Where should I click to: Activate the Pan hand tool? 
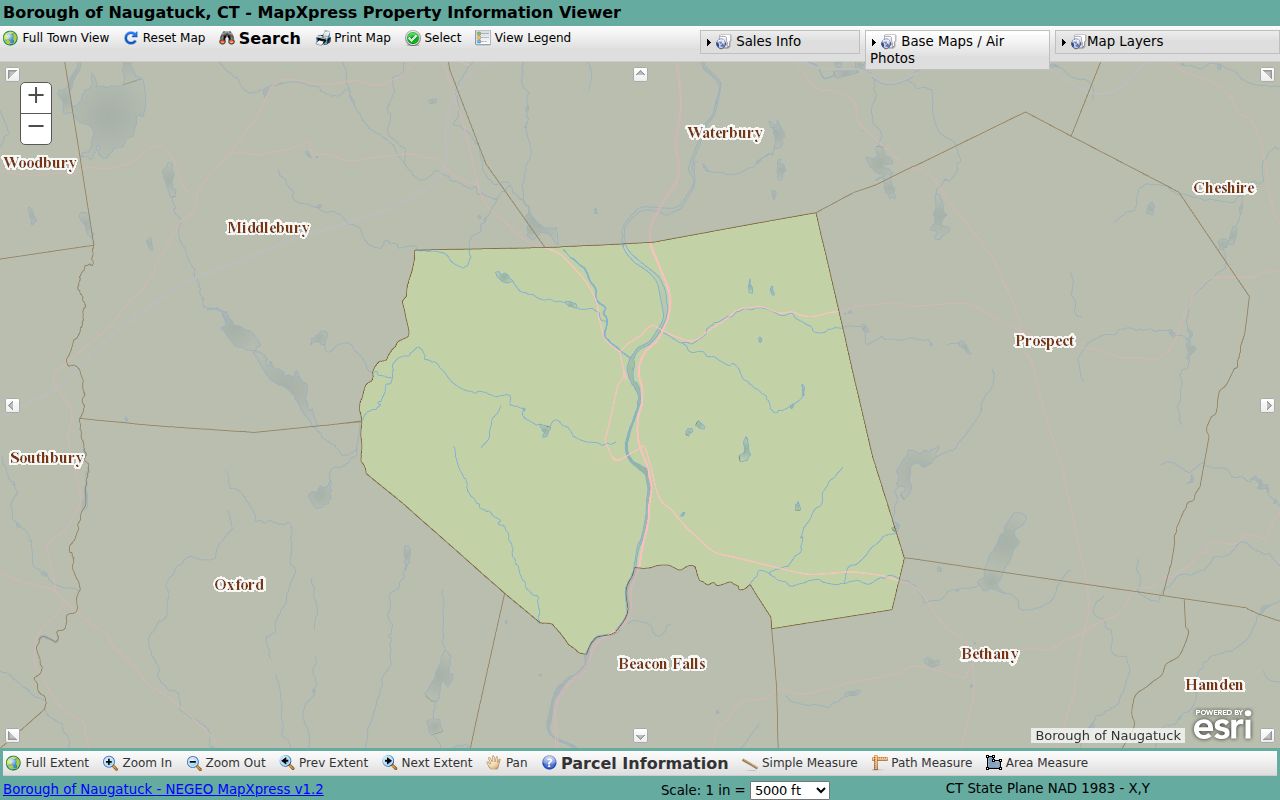pos(494,763)
